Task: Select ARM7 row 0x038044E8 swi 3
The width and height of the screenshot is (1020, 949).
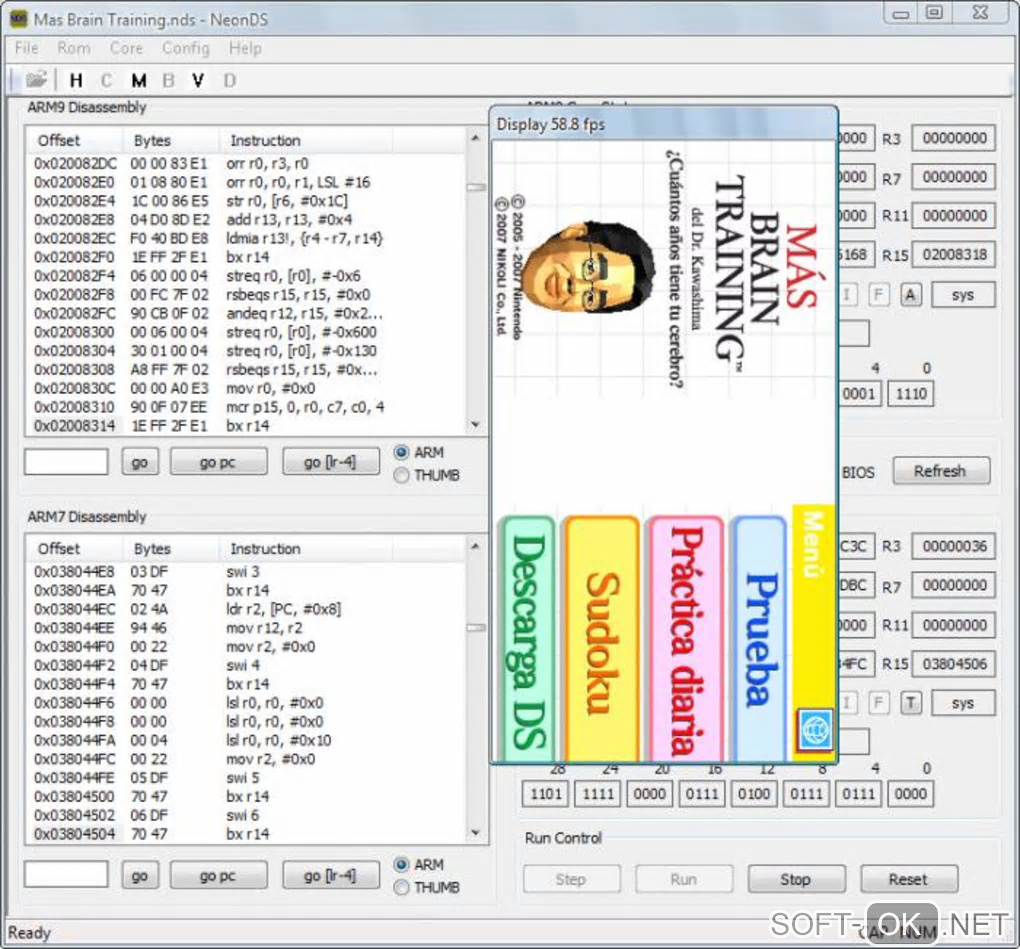Action: click(247, 572)
